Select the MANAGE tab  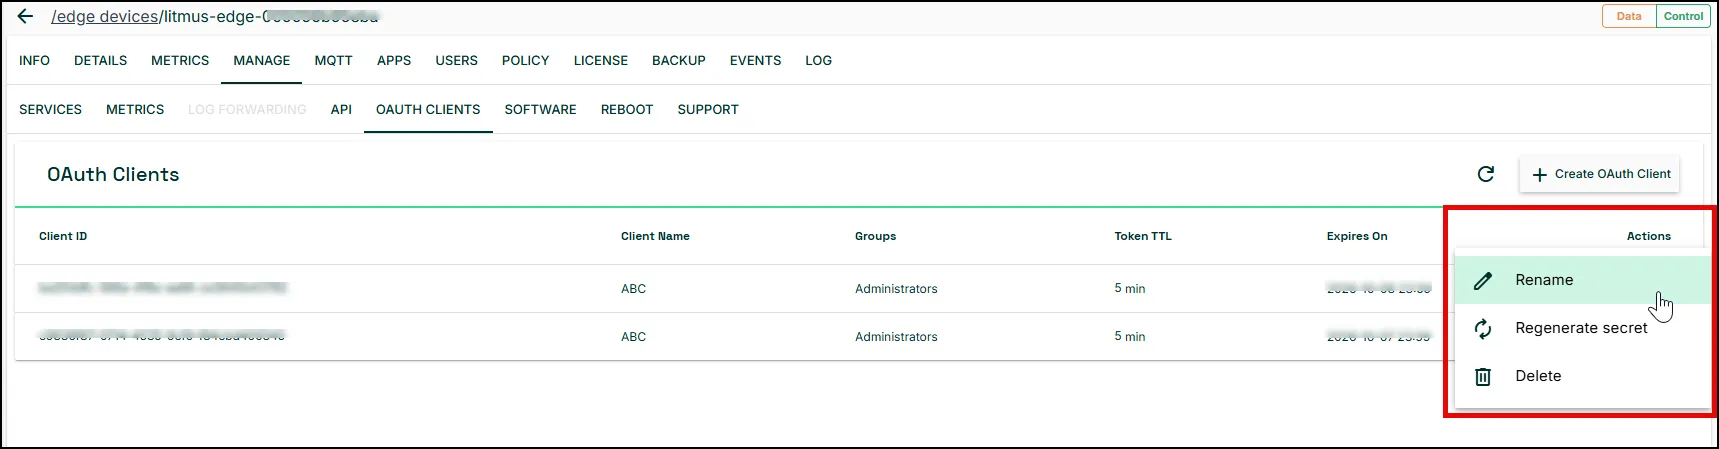262,60
